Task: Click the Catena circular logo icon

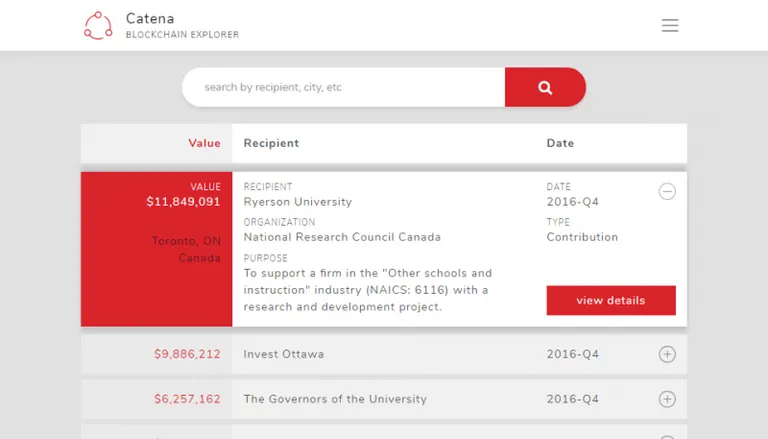Action: coord(98,25)
